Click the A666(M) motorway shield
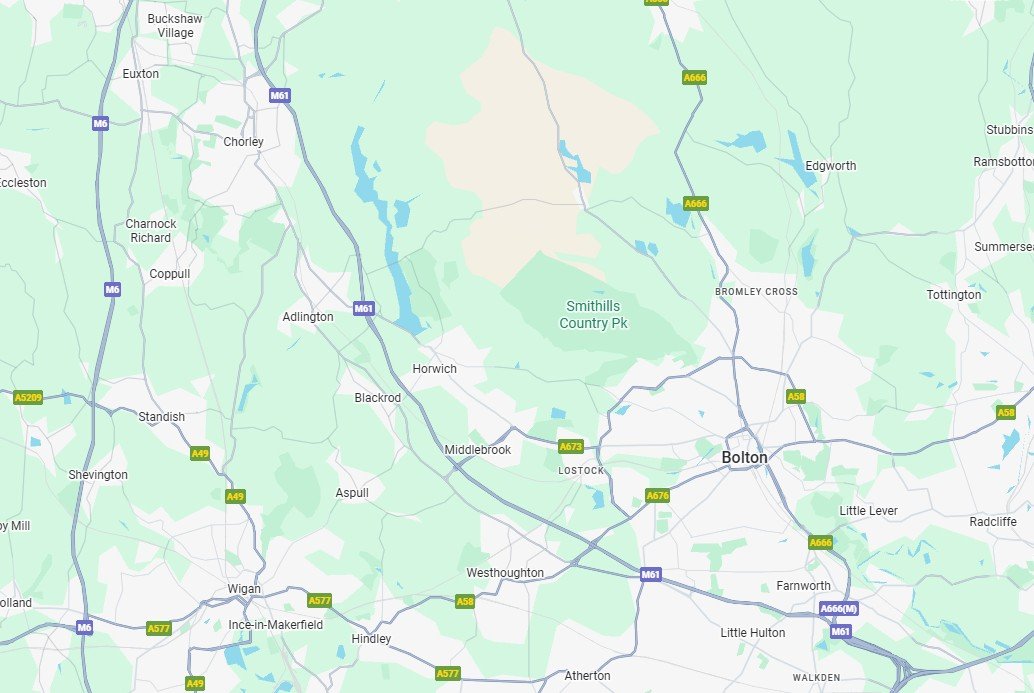1034x693 pixels. click(839, 609)
